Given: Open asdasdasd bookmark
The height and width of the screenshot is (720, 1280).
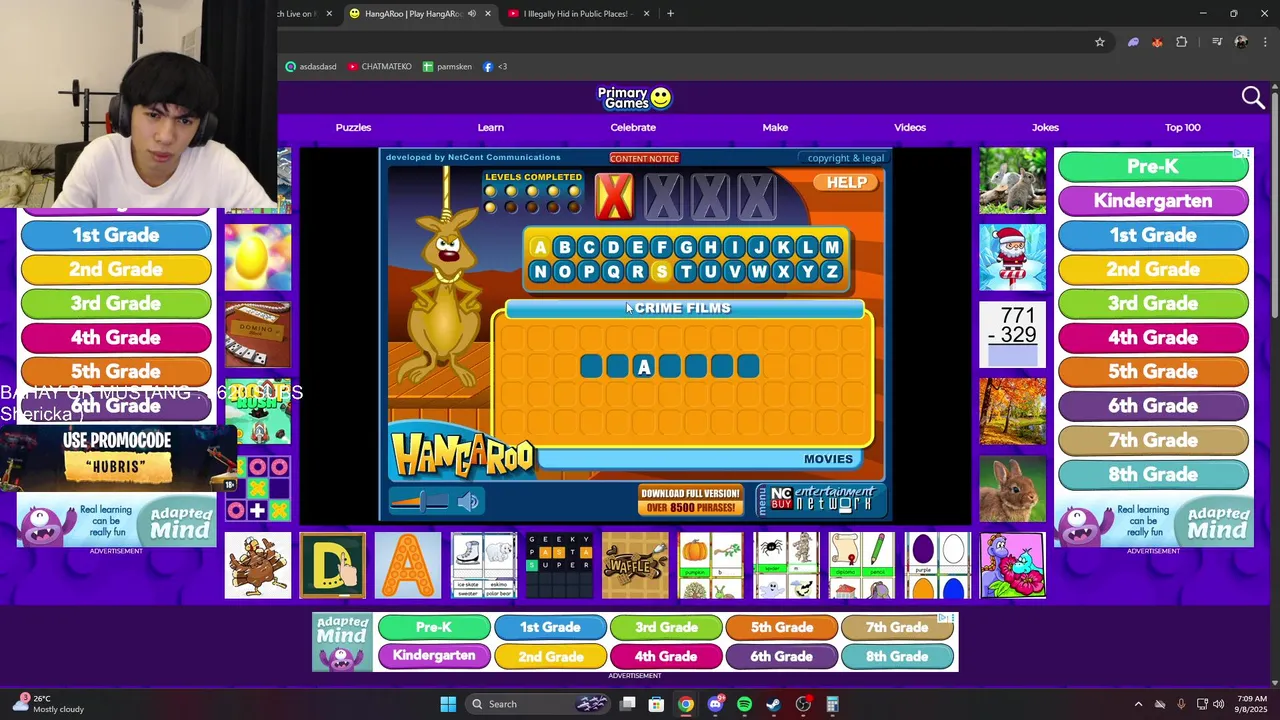Looking at the screenshot, I should (x=311, y=67).
